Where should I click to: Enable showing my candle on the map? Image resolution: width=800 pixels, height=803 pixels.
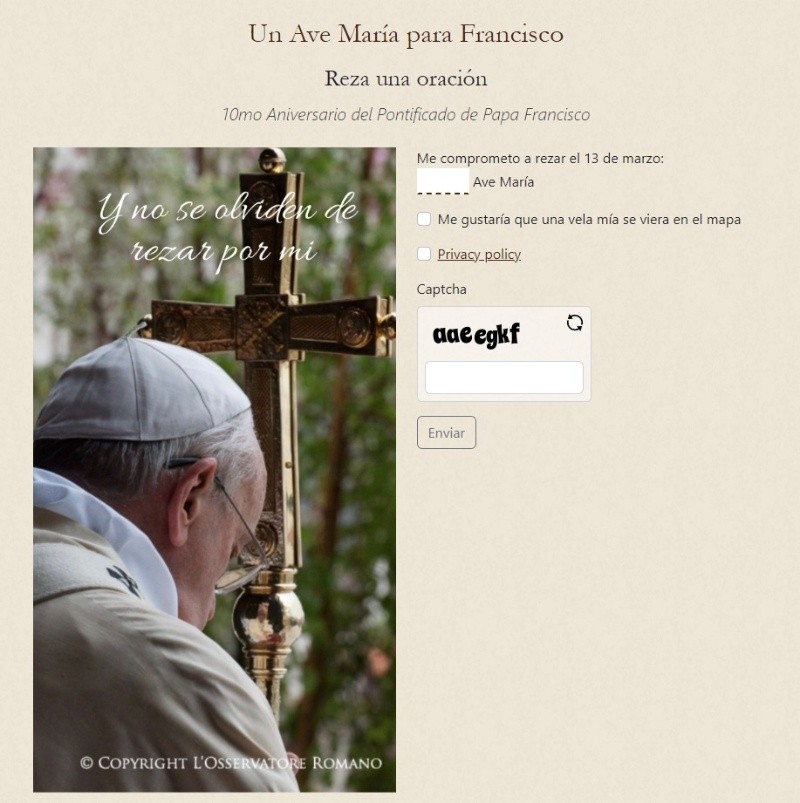click(x=424, y=219)
